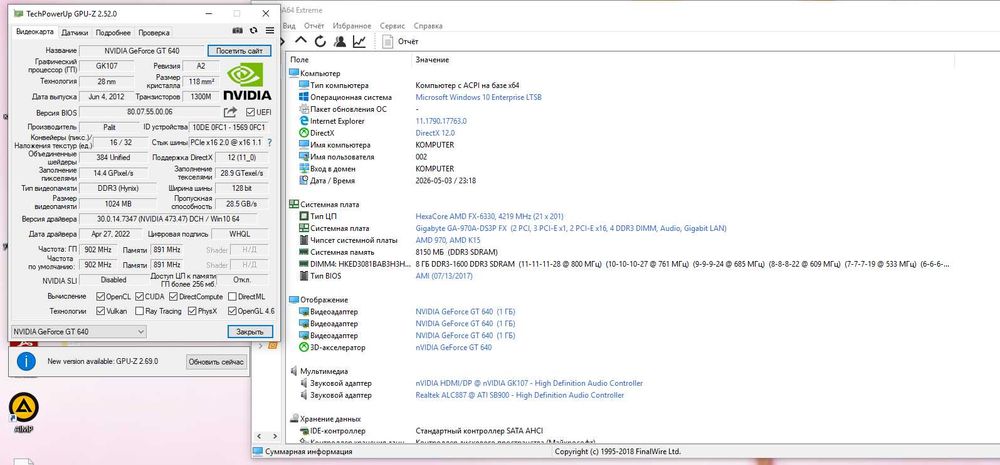Click the Закрыть button in GPU-Z
This screenshot has height=465, width=1000.
[250, 332]
